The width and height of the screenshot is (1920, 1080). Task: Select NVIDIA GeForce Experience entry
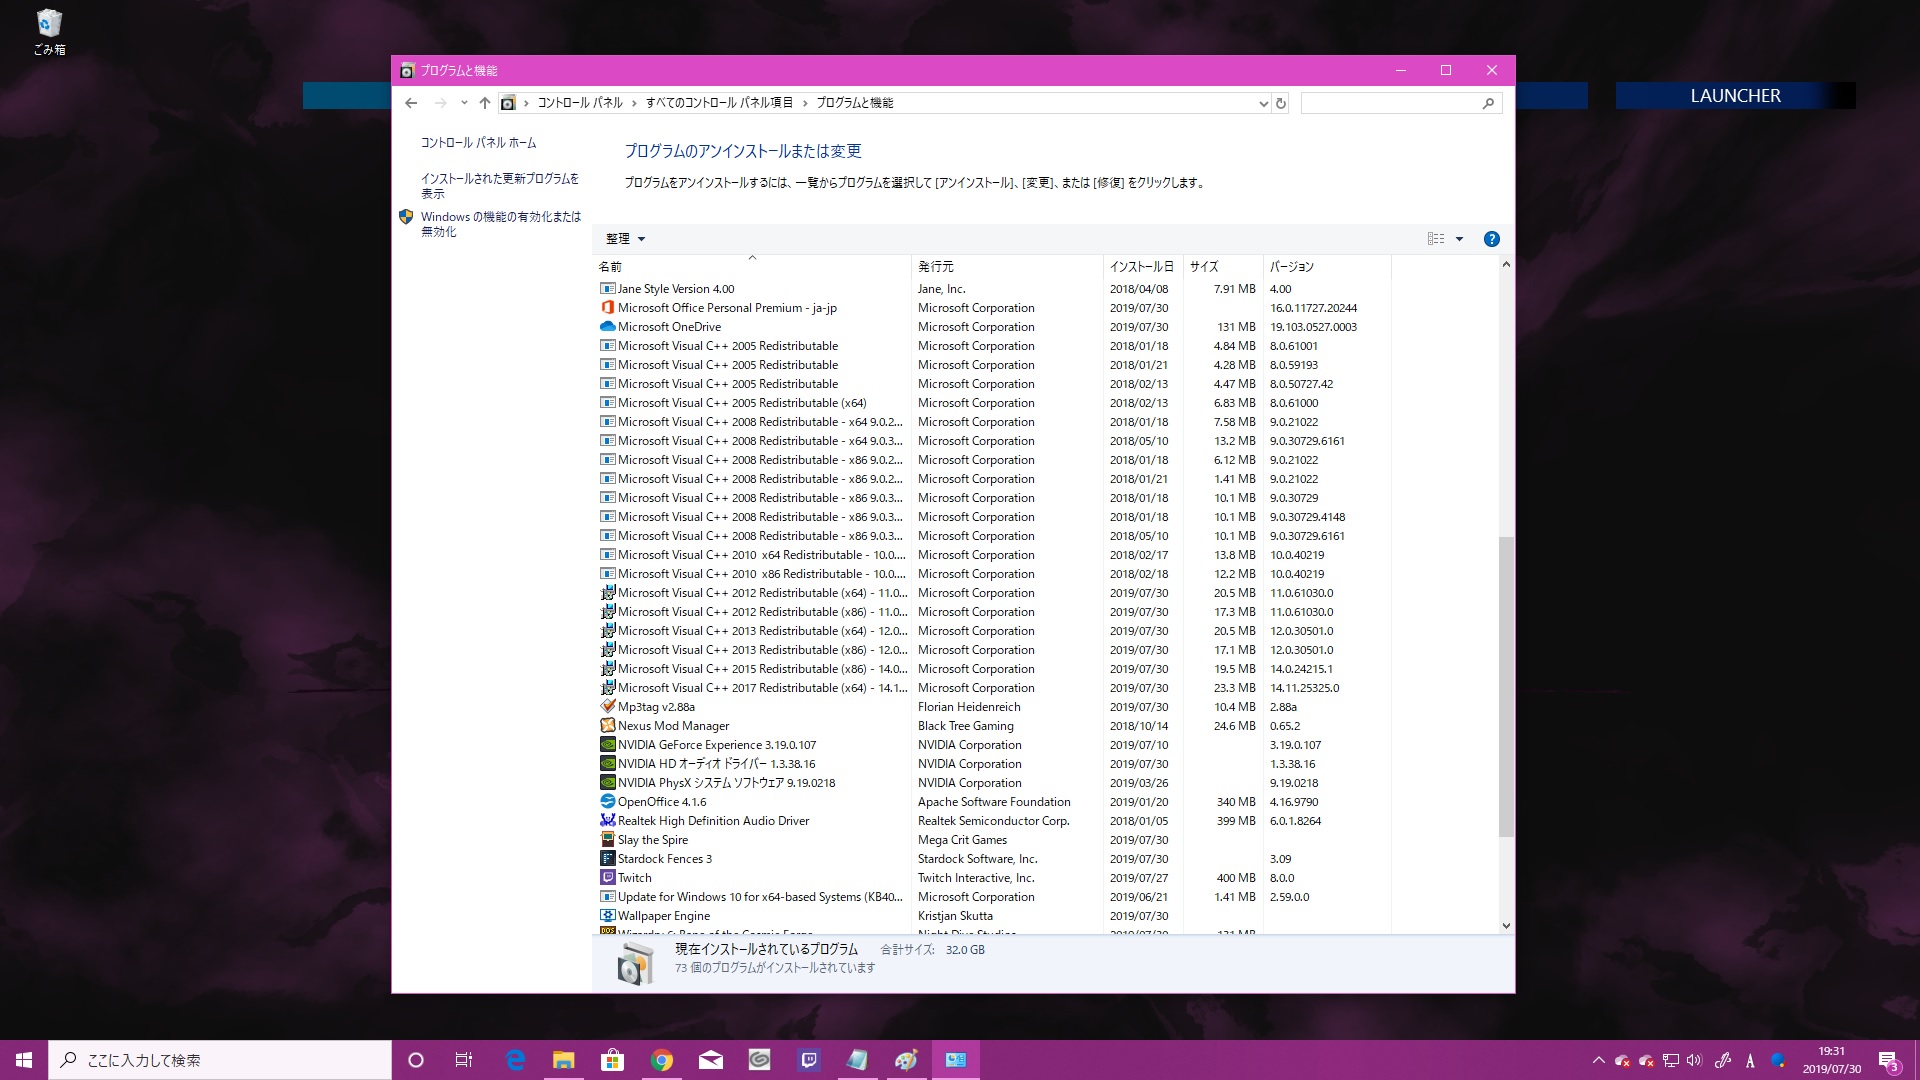point(716,745)
